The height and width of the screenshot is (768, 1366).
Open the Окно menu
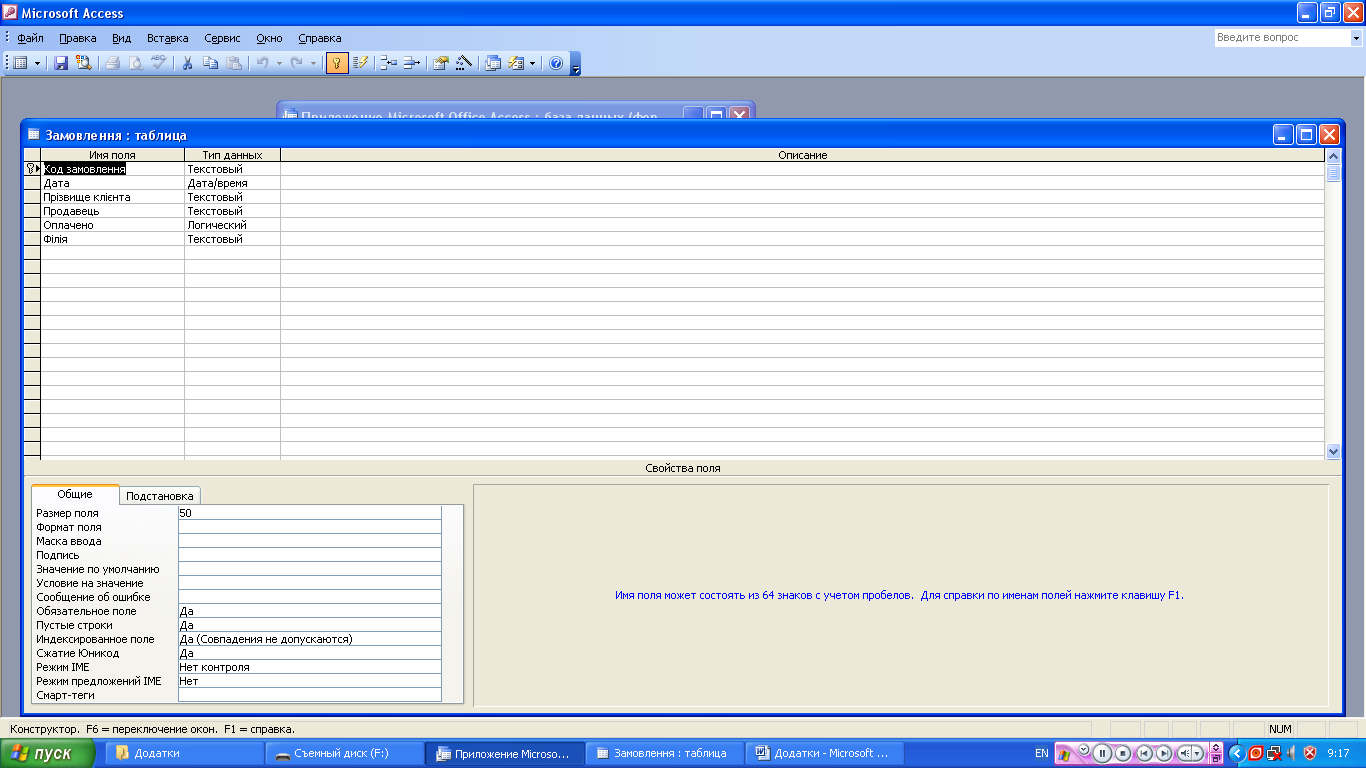pos(269,38)
